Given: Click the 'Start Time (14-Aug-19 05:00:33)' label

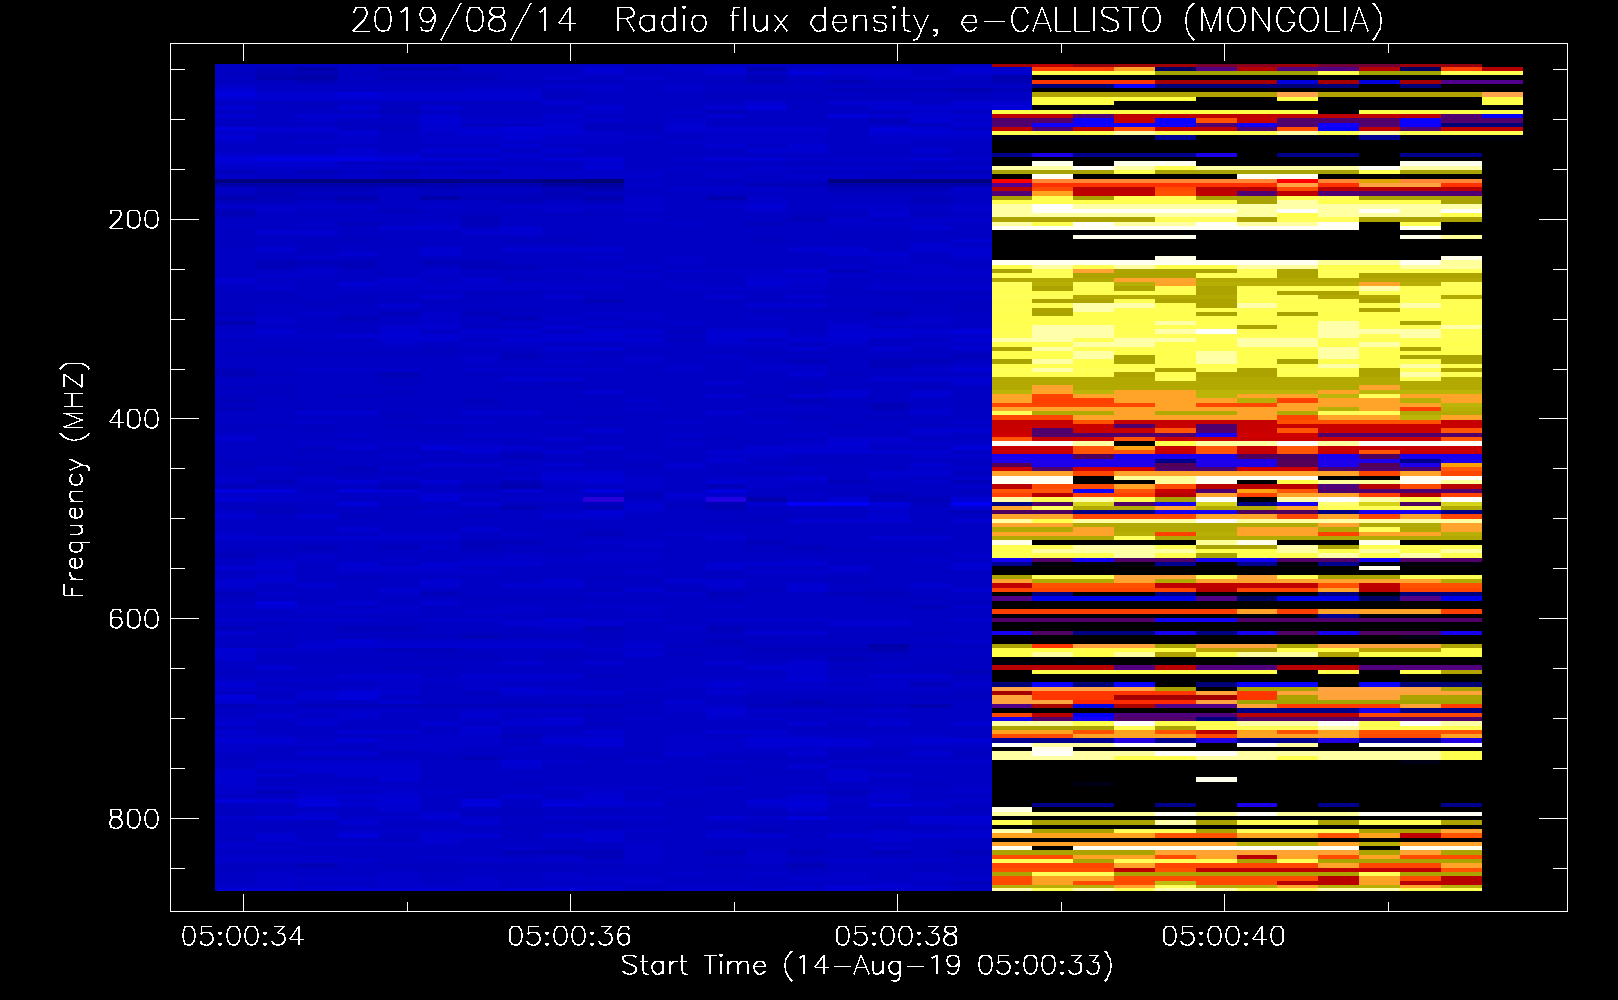Looking at the screenshot, I should pyautogui.click(x=867, y=966).
